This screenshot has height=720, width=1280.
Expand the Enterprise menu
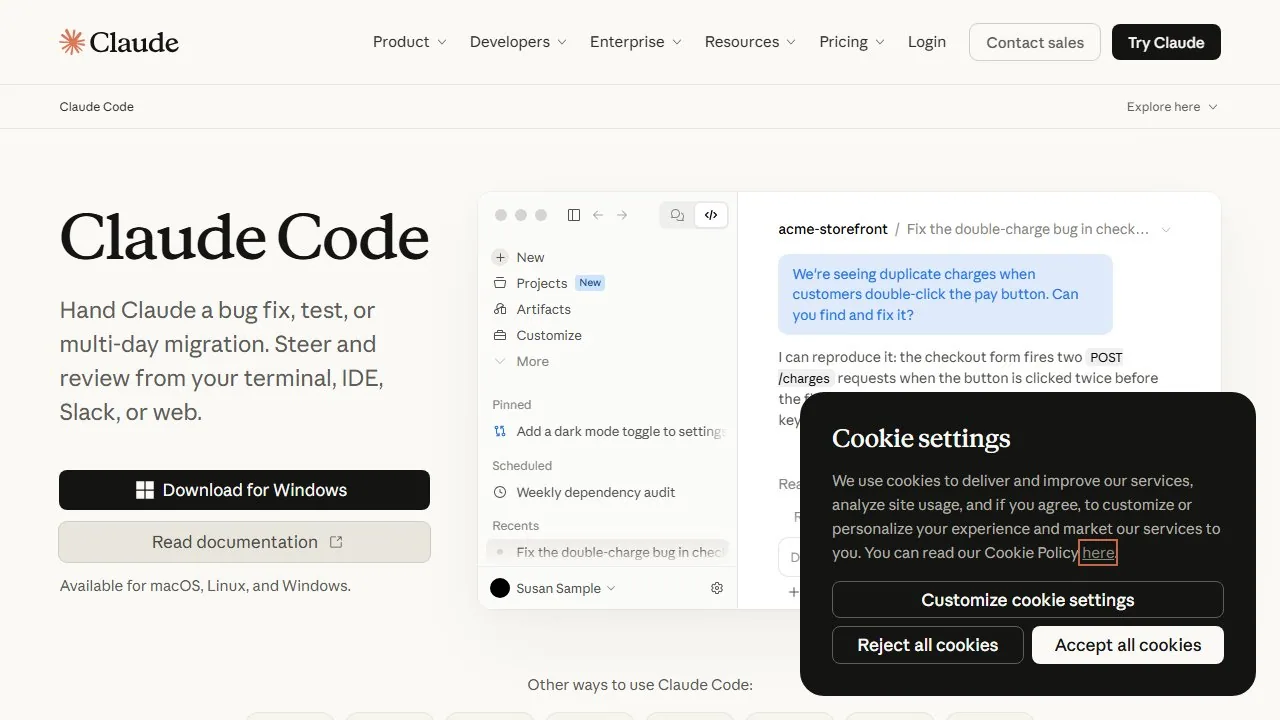[636, 42]
